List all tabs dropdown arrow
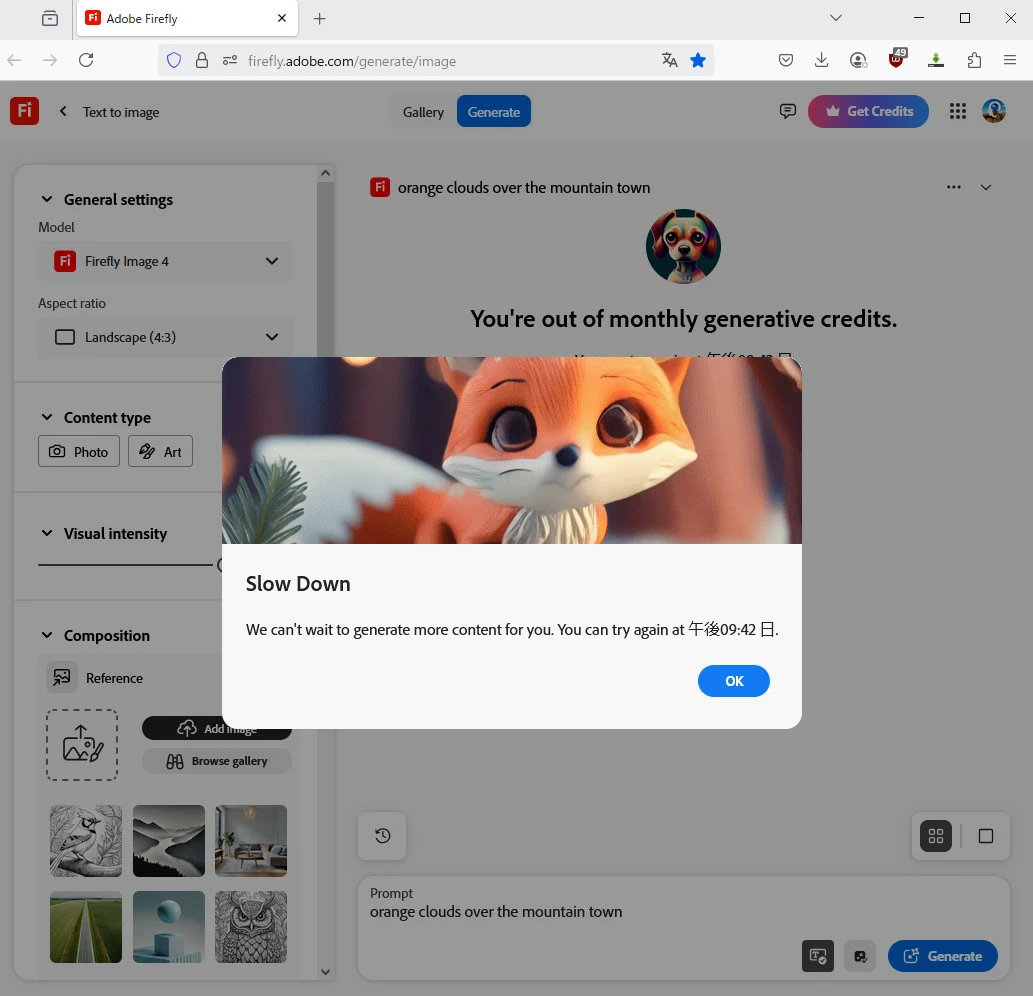Image resolution: width=1033 pixels, height=996 pixels. coord(835,18)
